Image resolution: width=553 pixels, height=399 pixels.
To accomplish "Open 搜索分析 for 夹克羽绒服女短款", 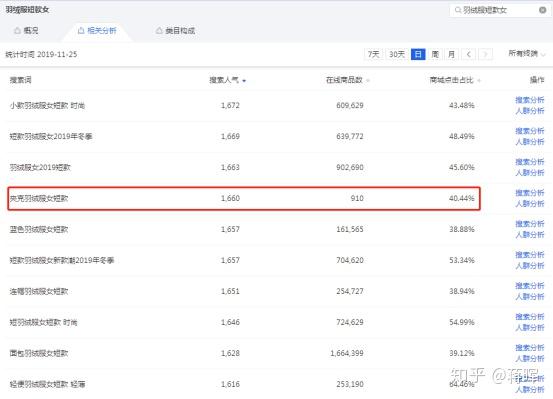I will coord(529,193).
